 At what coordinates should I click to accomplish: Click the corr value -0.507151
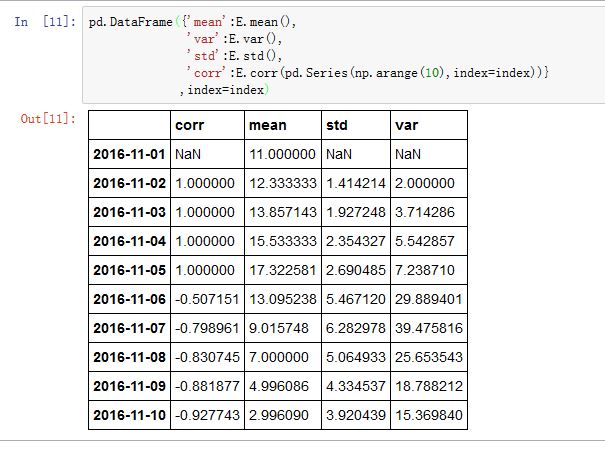pyautogui.click(x=205, y=299)
